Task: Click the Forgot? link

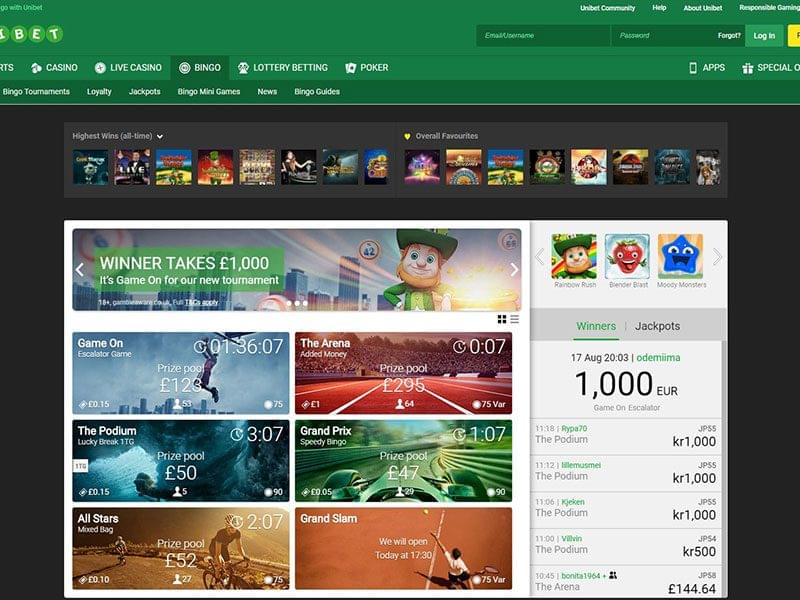Action: [x=729, y=36]
